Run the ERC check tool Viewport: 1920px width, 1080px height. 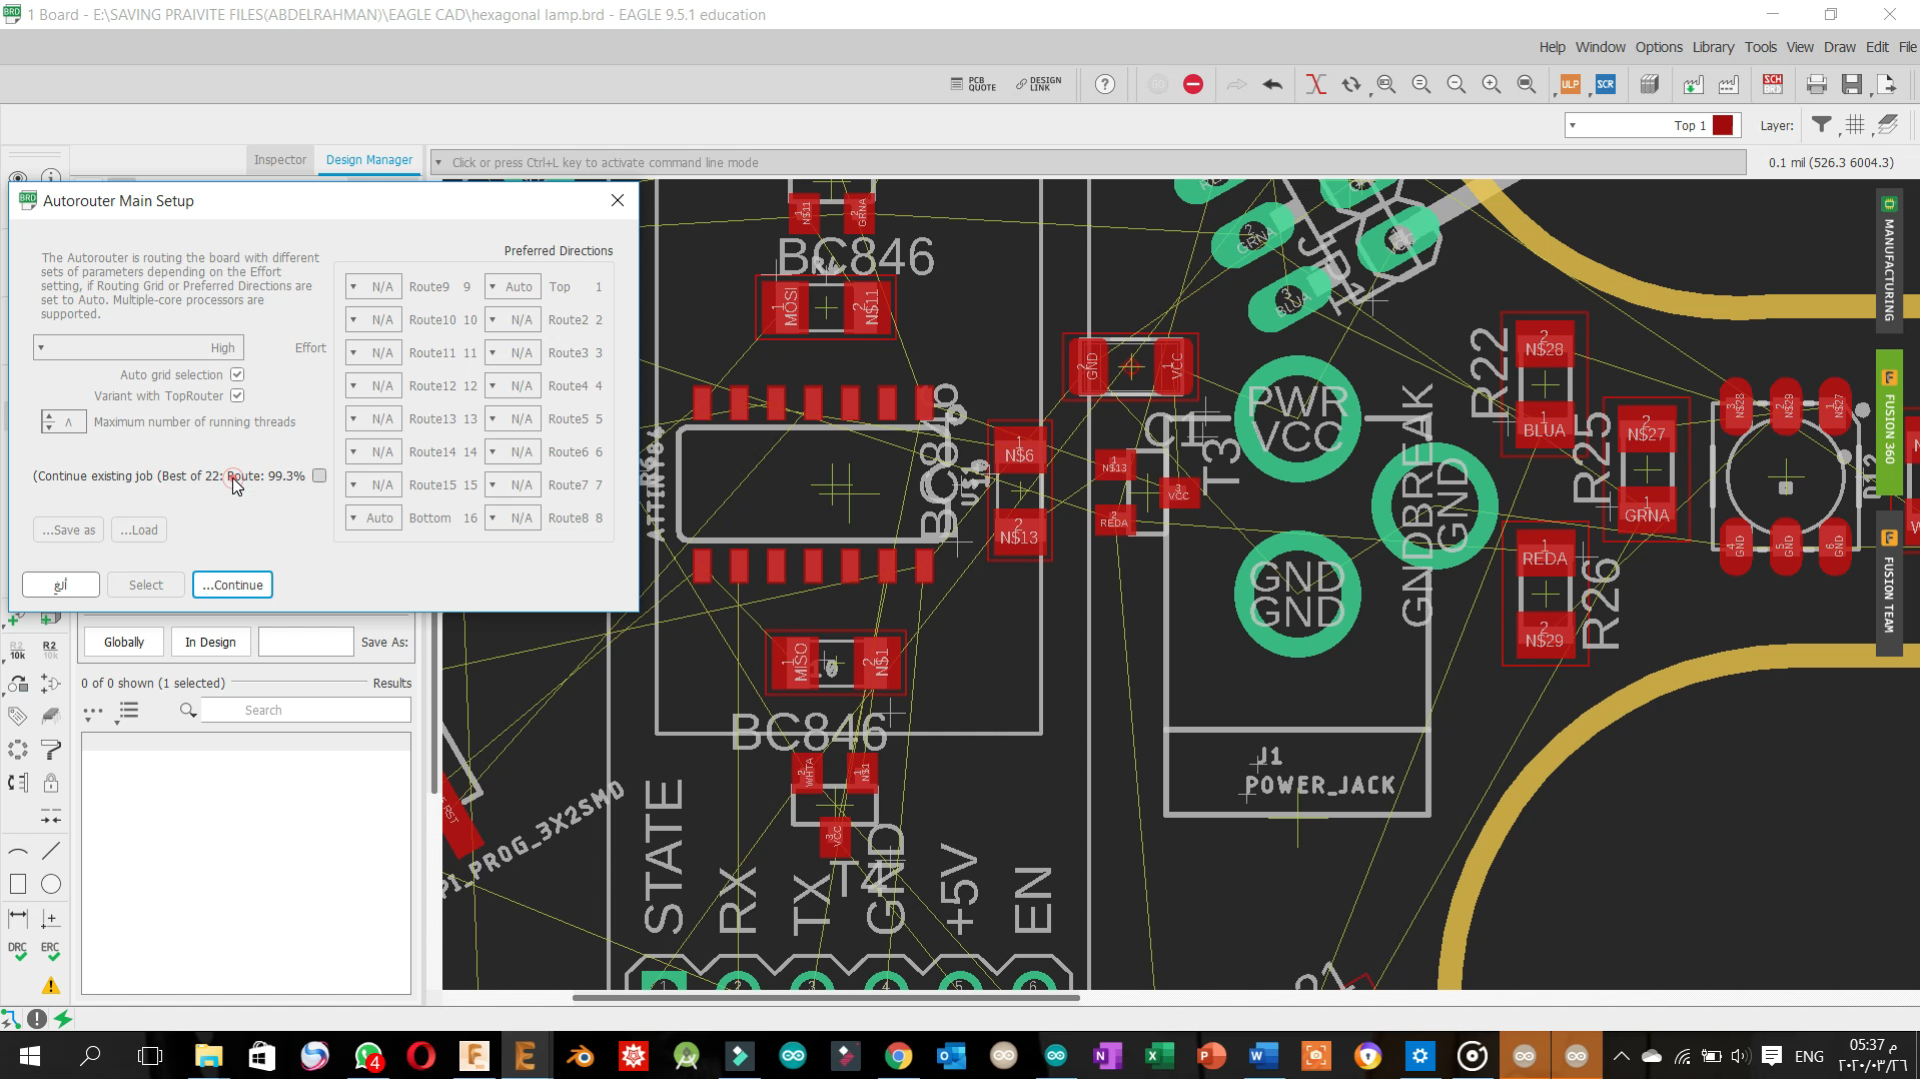click(50, 951)
